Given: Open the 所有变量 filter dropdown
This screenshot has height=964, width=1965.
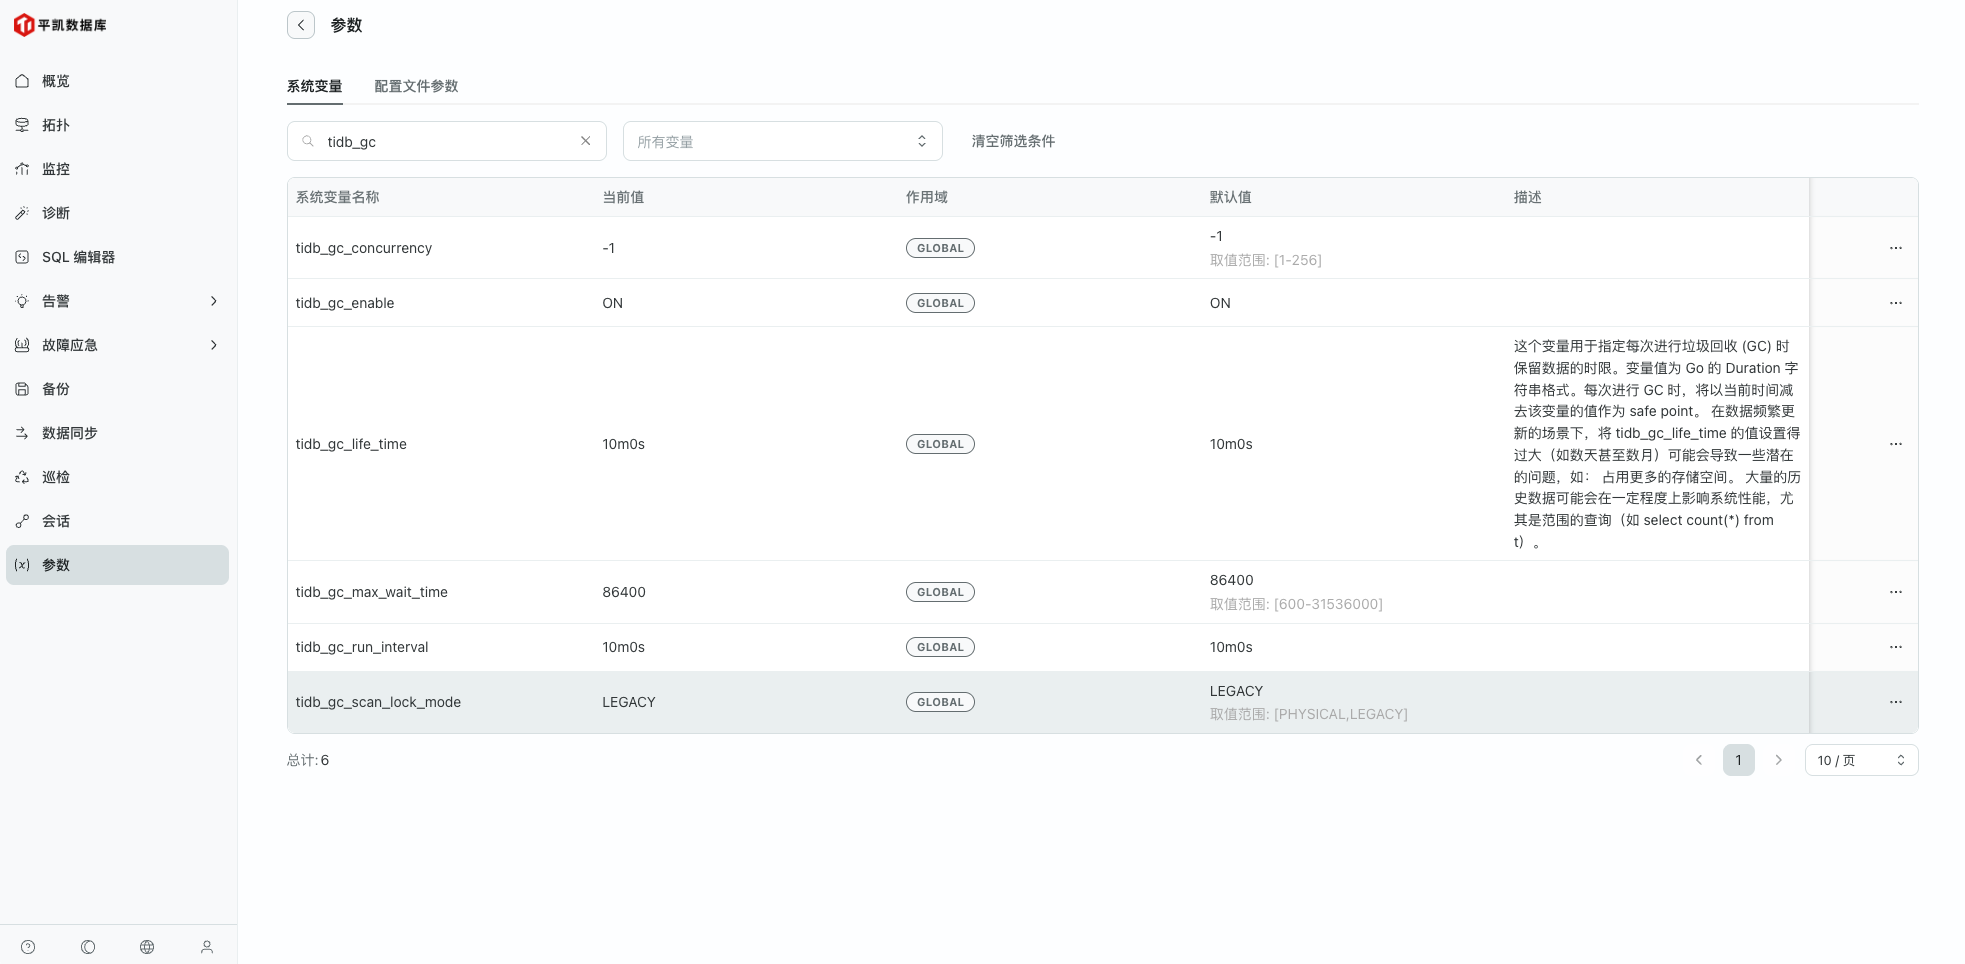Looking at the screenshot, I should [782, 141].
